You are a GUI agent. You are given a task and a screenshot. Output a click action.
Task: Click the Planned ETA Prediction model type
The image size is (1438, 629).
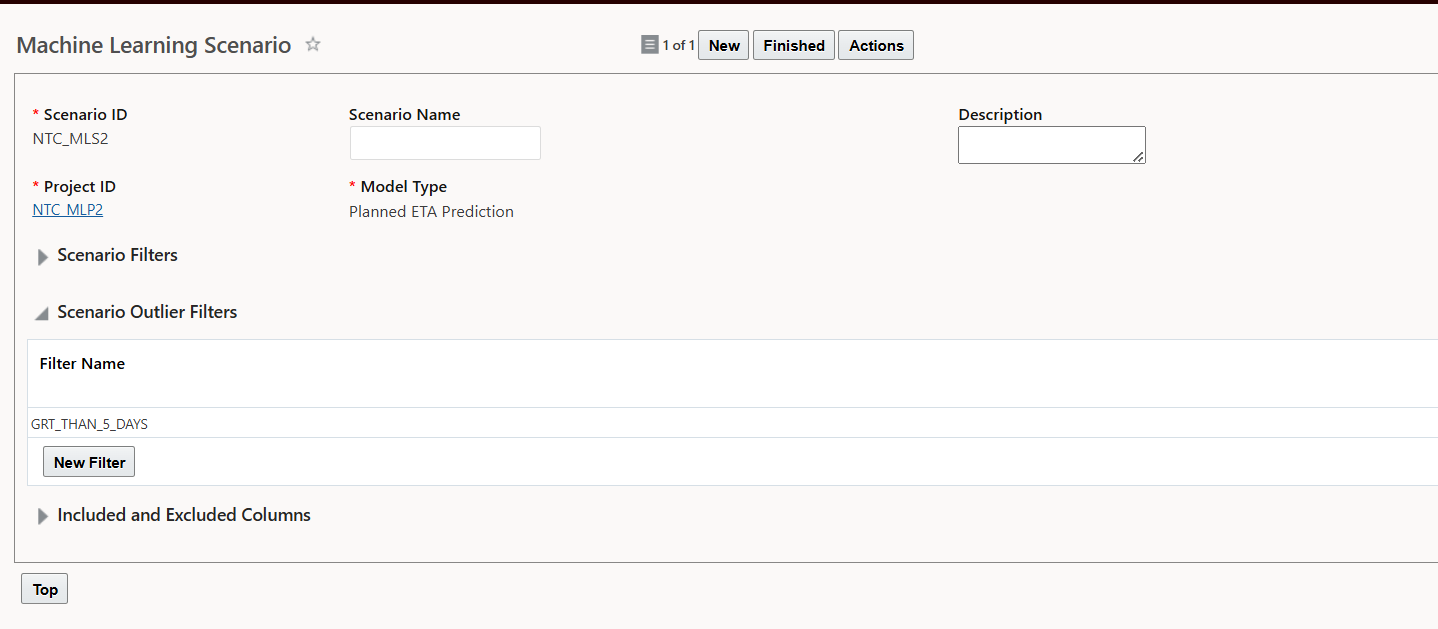431,211
